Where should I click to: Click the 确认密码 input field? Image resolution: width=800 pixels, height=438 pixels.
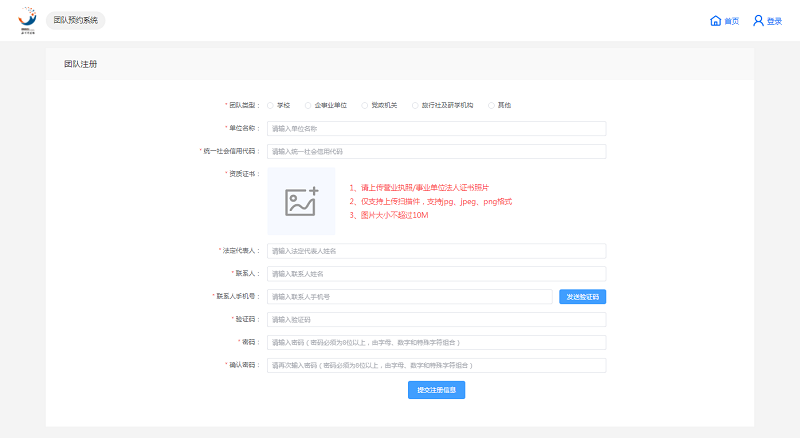click(436, 365)
